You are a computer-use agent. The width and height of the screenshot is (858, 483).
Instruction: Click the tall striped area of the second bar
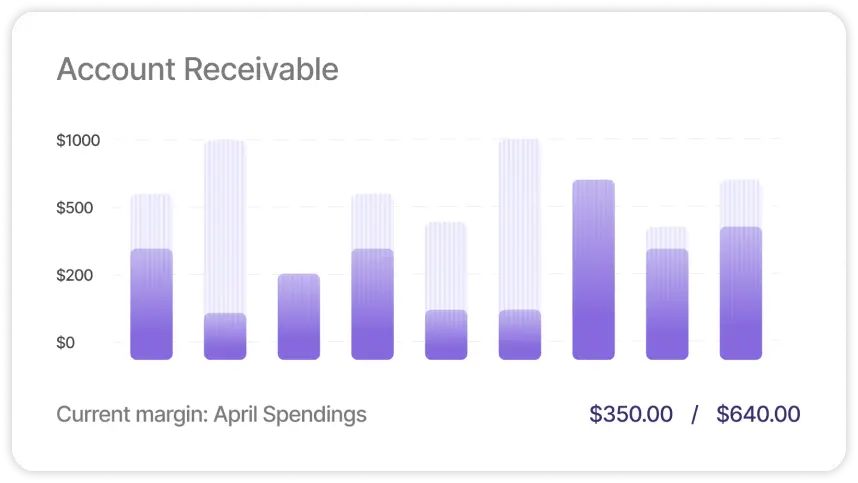pyautogui.click(x=225, y=225)
